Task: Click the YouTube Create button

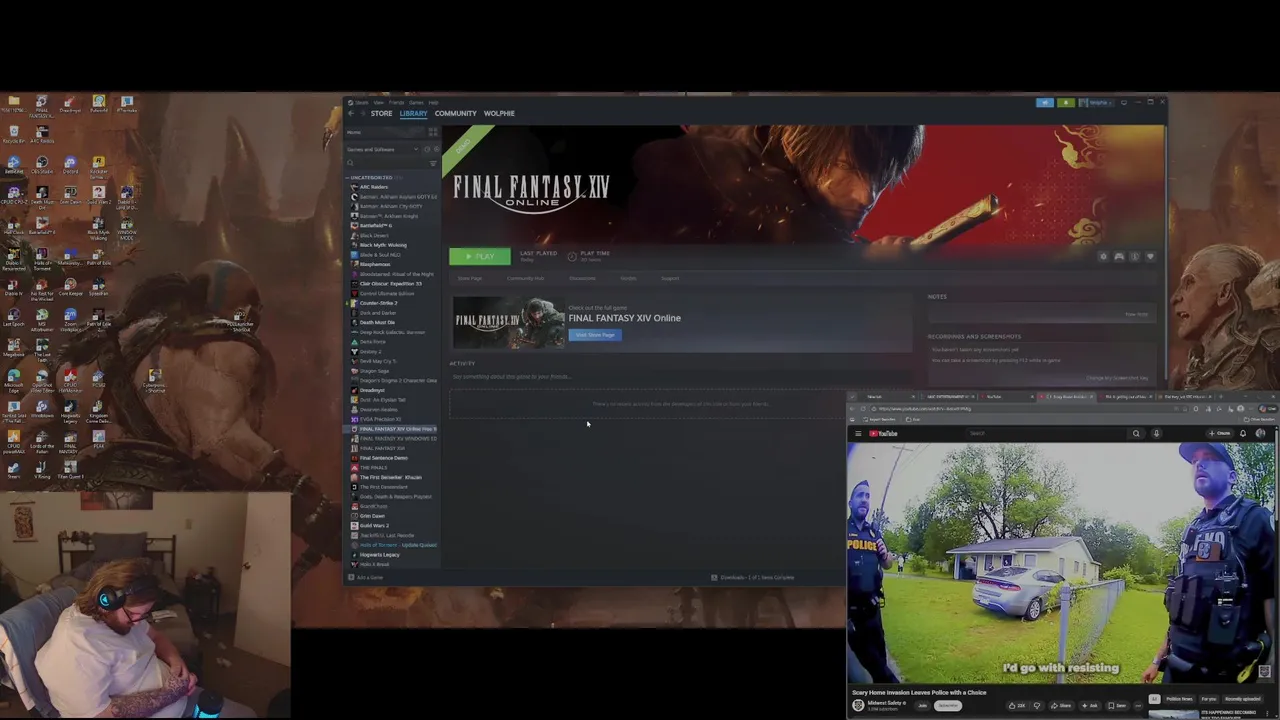Action: tap(1220, 433)
